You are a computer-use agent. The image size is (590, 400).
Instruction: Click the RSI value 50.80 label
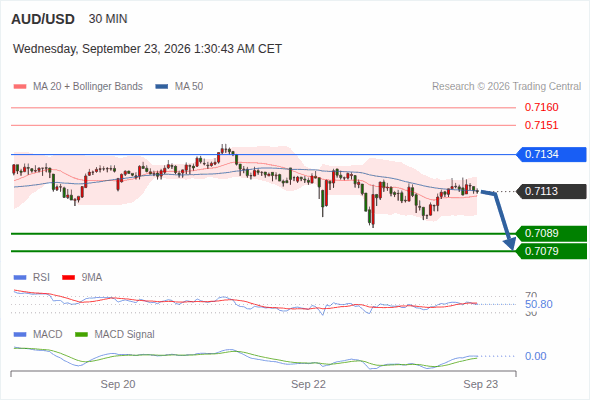(x=539, y=304)
